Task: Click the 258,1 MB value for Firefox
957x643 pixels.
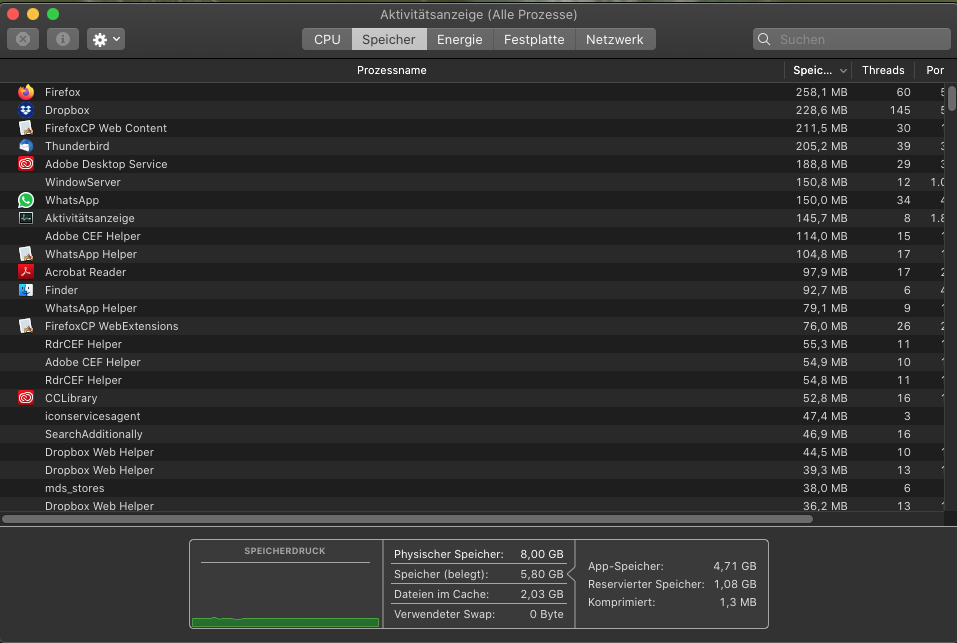Action: (x=822, y=92)
